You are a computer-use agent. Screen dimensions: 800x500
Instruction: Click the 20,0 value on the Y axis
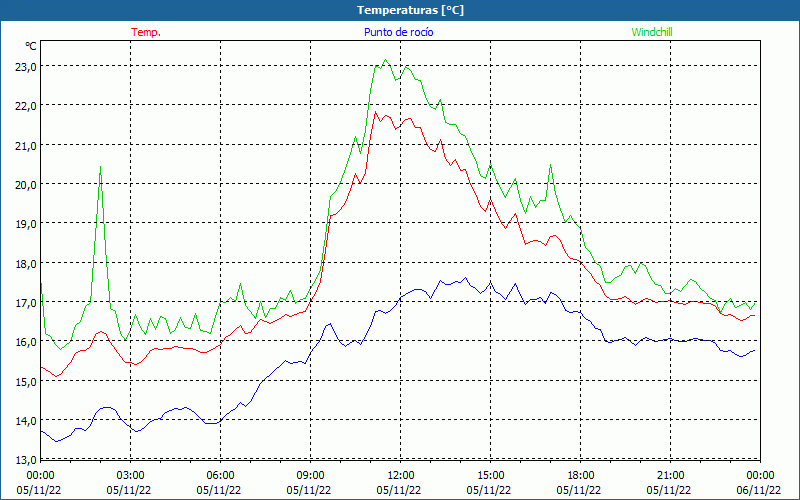tap(26, 184)
